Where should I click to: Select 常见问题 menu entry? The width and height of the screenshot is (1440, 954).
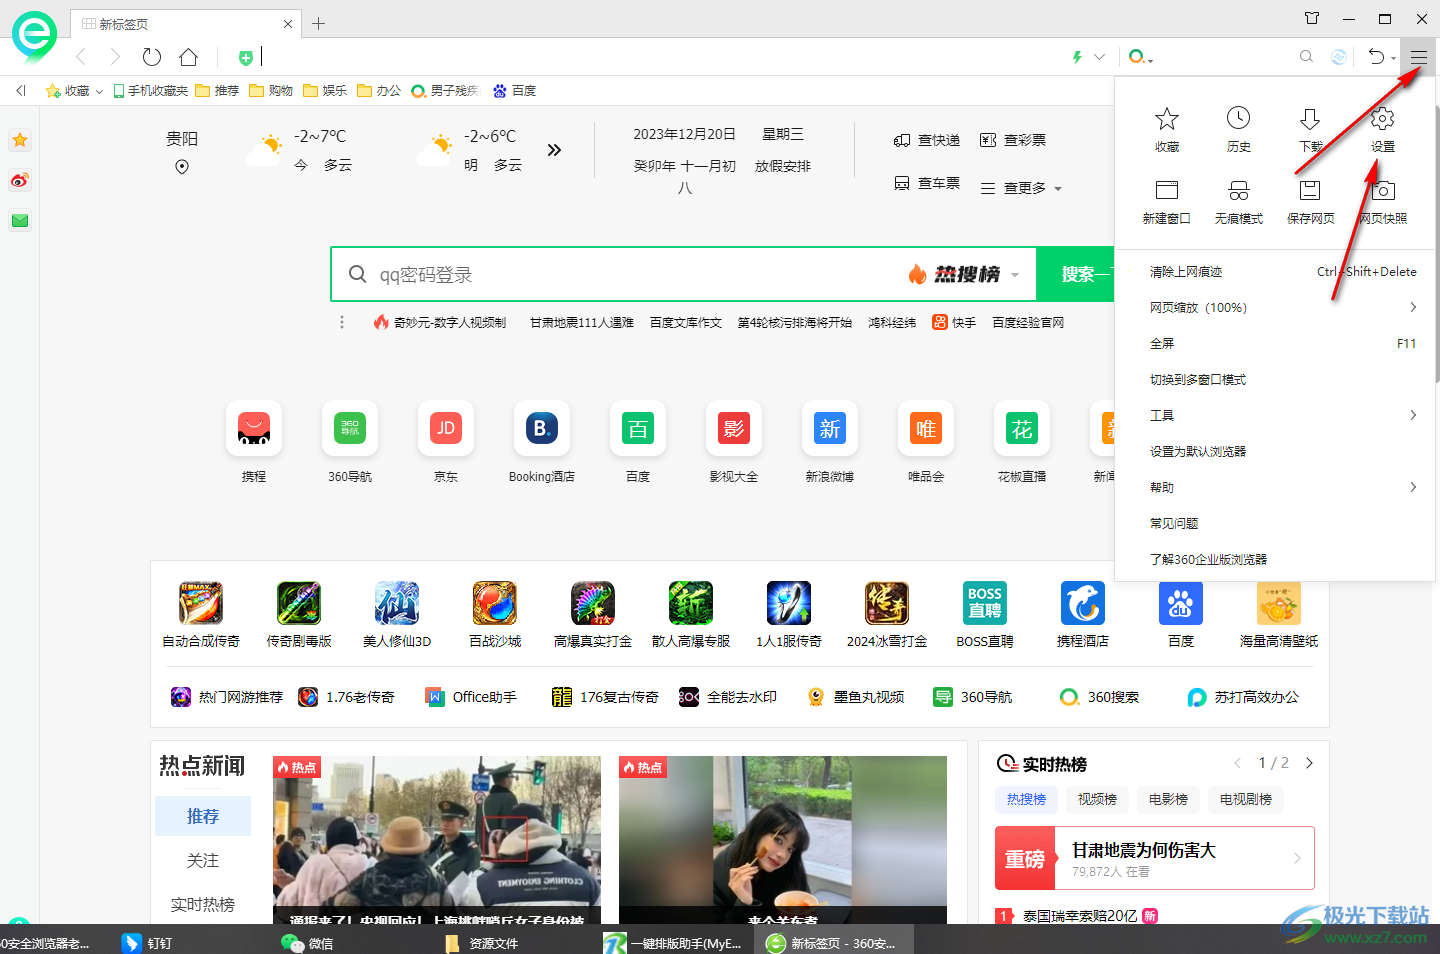[1275, 523]
